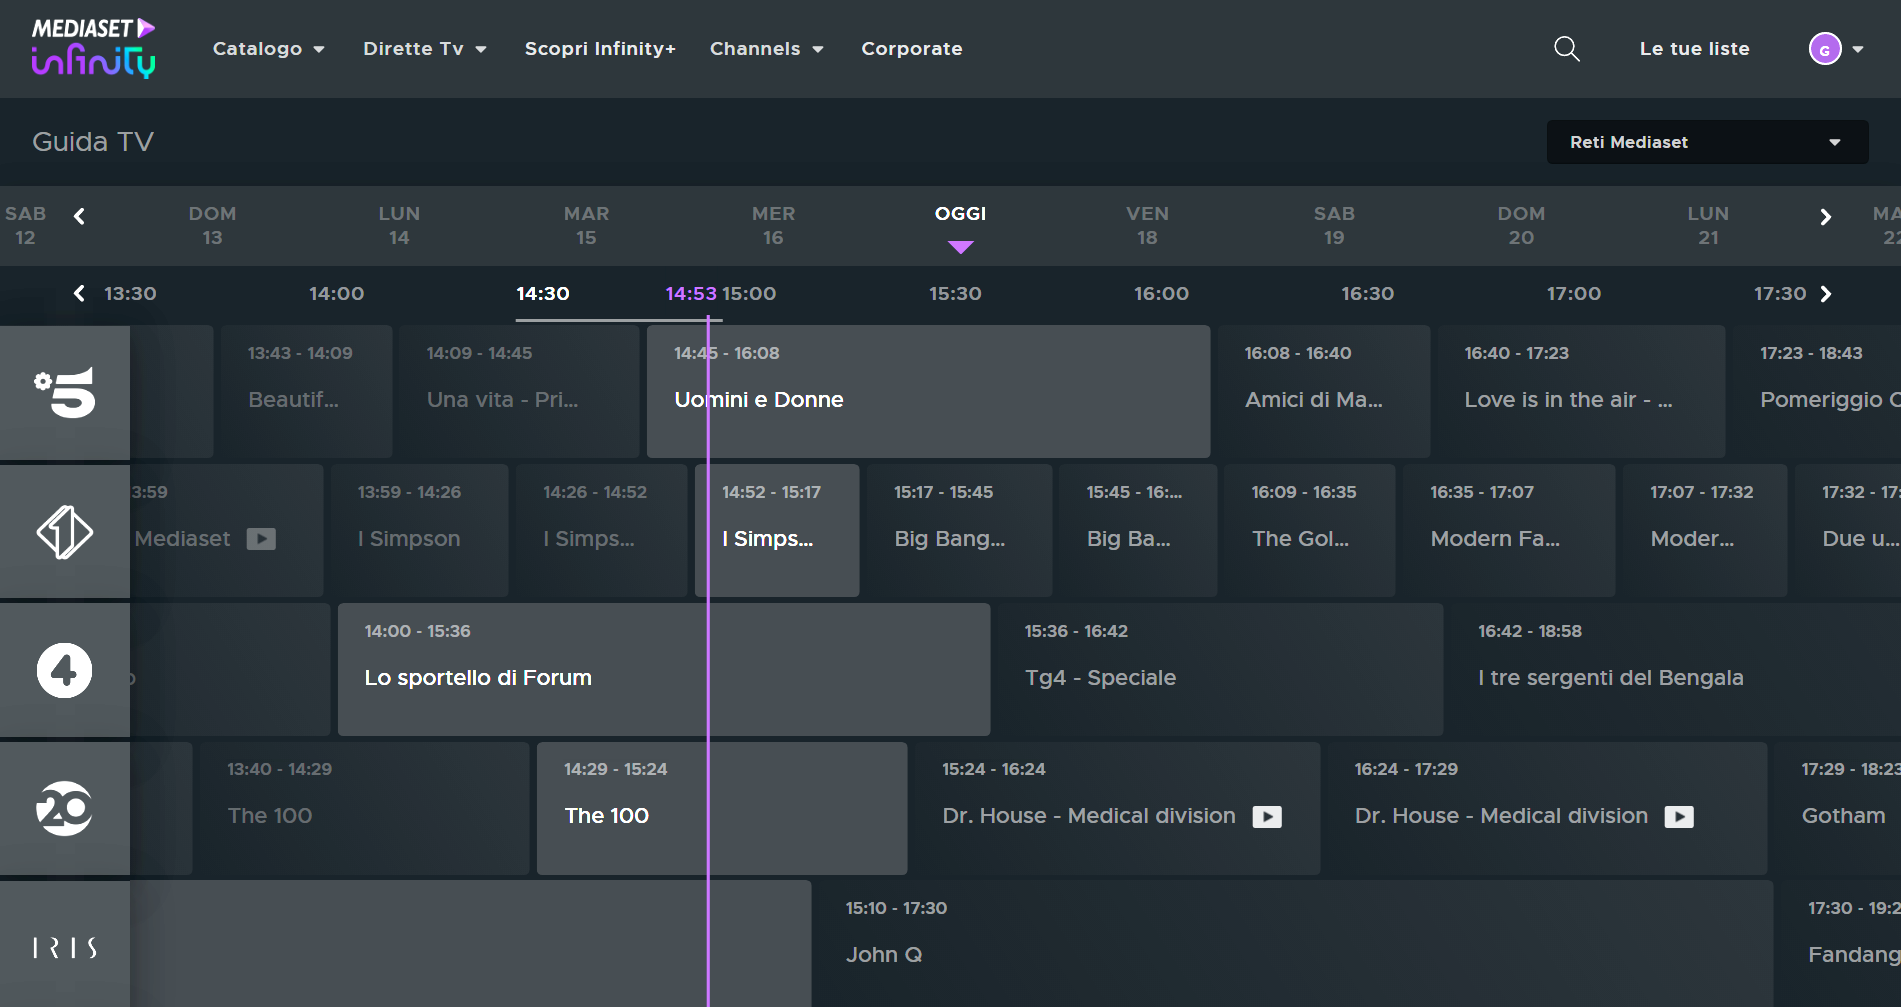Switch to the Corporate menu item
Image resolution: width=1901 pixels, height=1007 pixels.
(x=911, y=48)
